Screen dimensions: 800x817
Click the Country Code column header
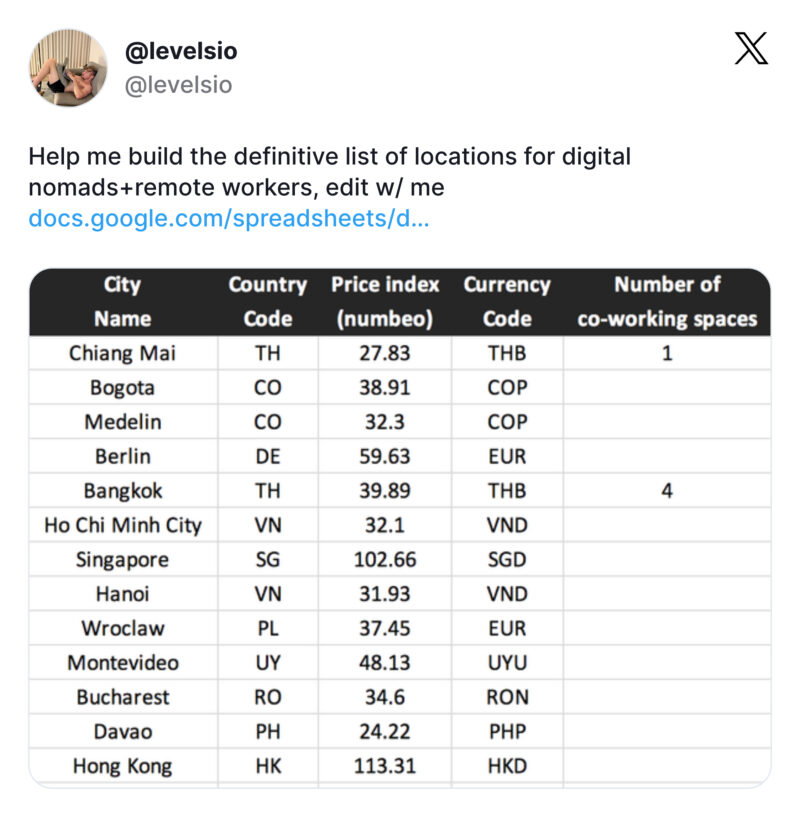coord(267,301)
